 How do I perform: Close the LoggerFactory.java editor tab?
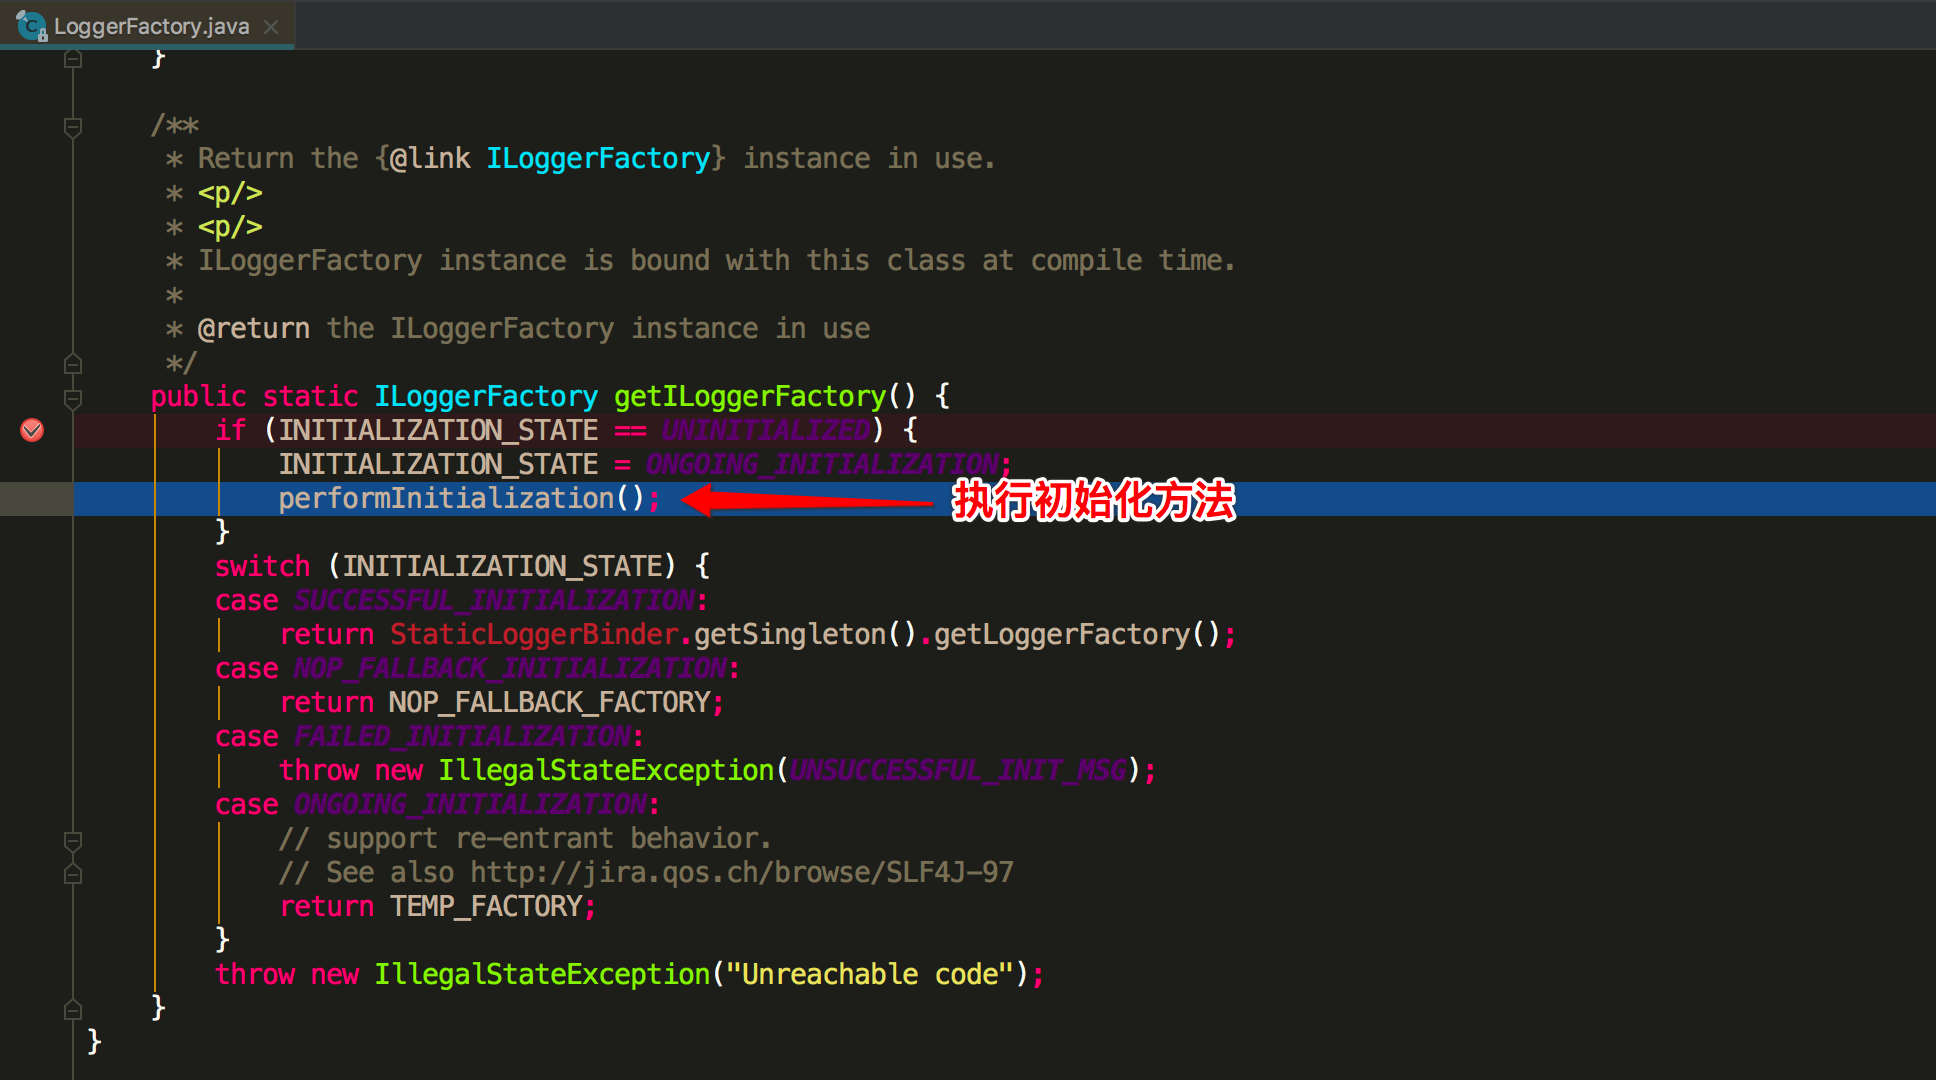click(270, 26)
